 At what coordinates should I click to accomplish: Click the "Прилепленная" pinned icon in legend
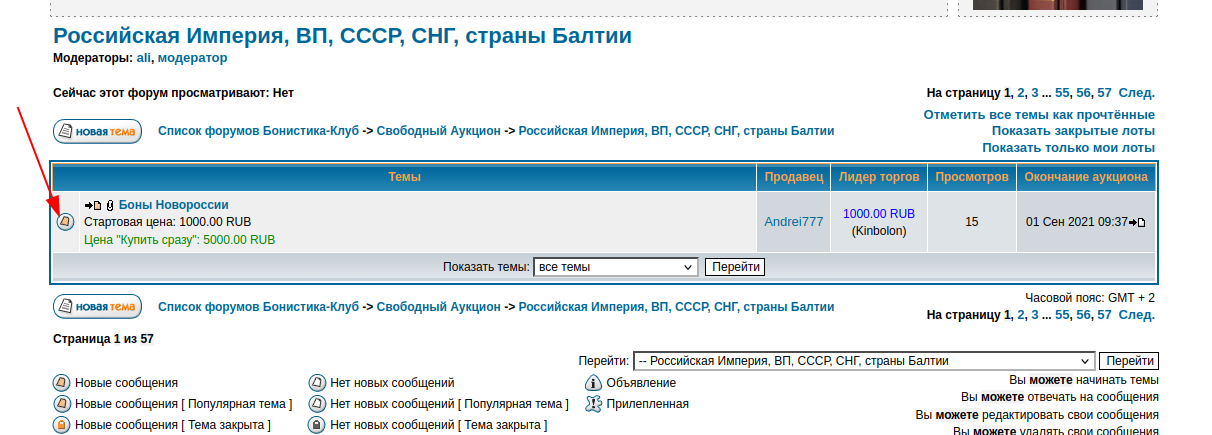pyautogui.click(x=592, y=404)
